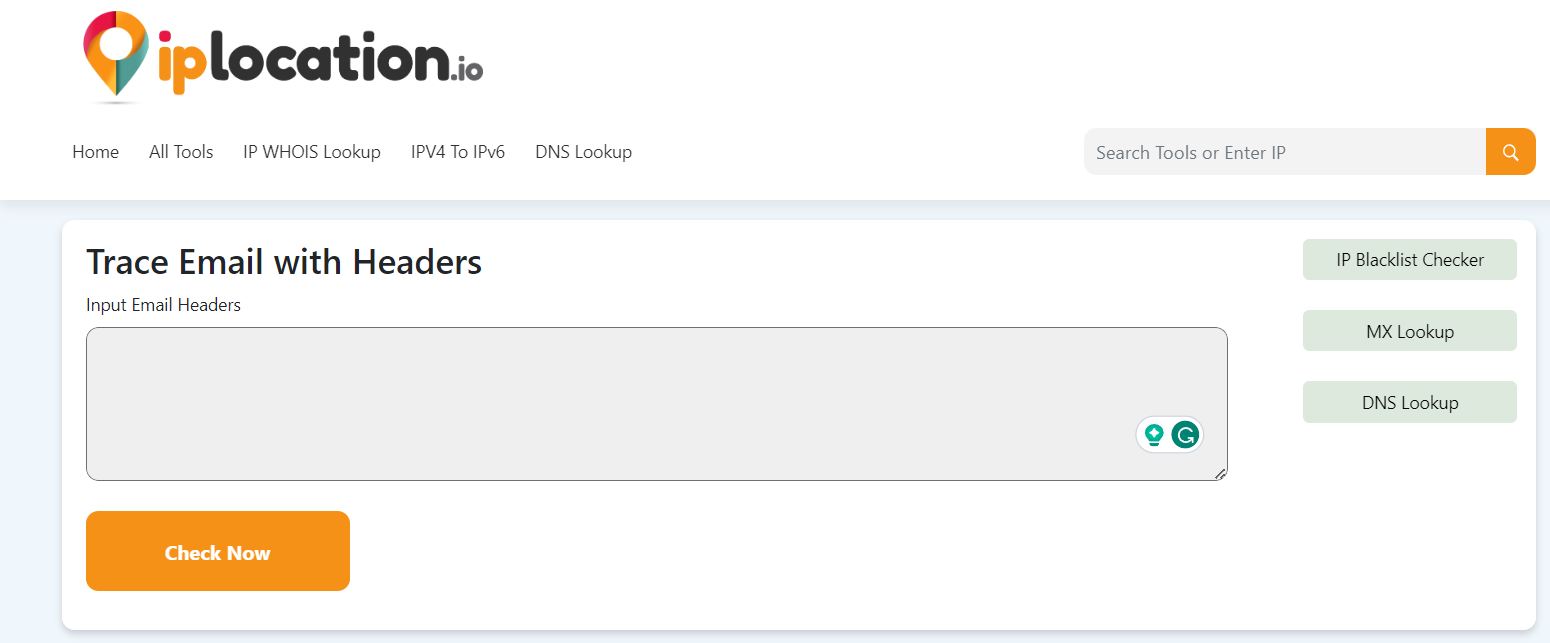Click the iplocation.io logo text
The height and width of the screenshot is (643, 1550).
(x=320, y=62)
